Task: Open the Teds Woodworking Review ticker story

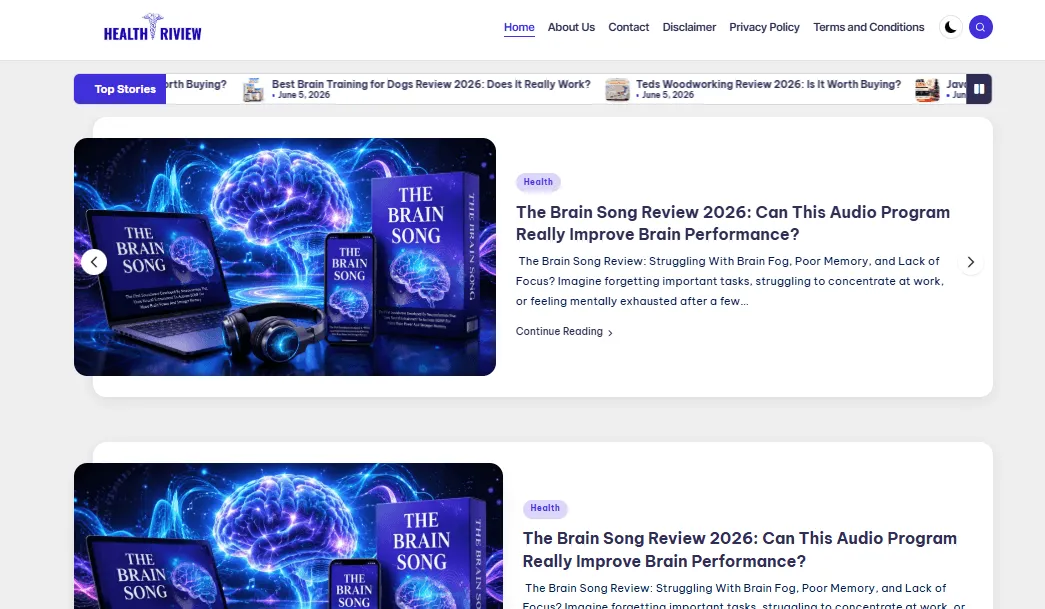Action: pyautogui.click(x=768, y=84)
